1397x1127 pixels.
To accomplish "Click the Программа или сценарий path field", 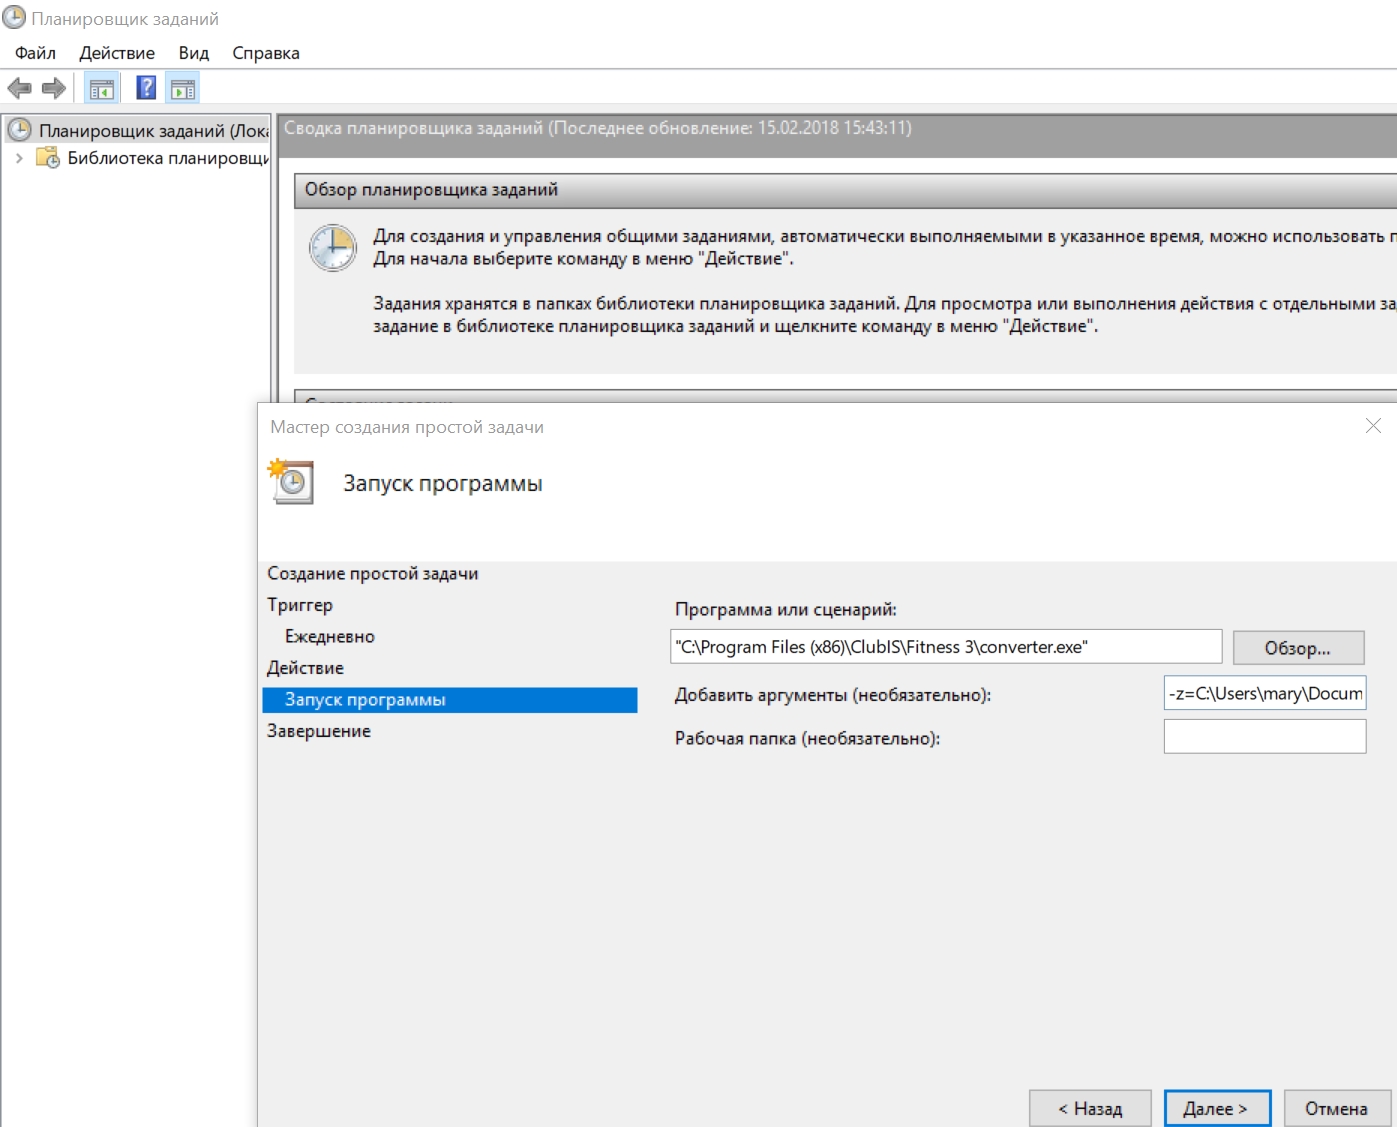I will 946,647.
